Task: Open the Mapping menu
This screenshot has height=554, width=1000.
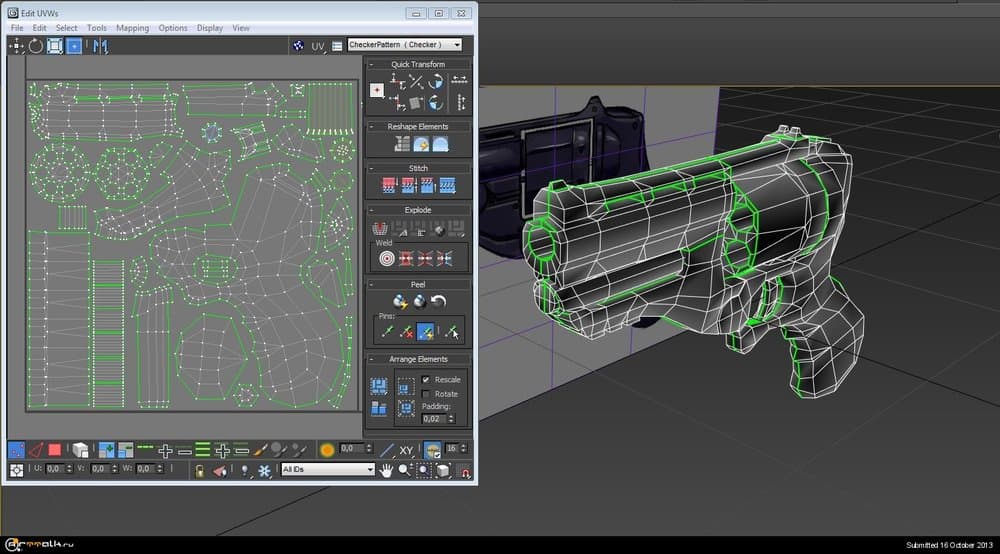Action: [x=132, y=28]
